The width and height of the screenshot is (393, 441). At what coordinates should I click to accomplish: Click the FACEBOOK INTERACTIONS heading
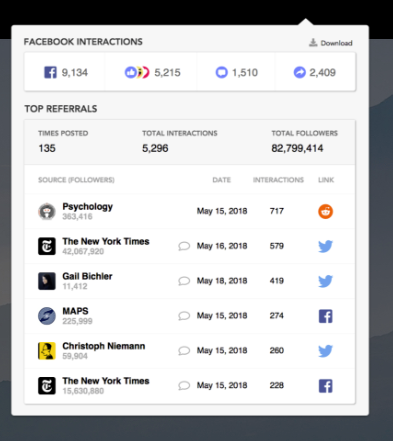tap(83, 42)
